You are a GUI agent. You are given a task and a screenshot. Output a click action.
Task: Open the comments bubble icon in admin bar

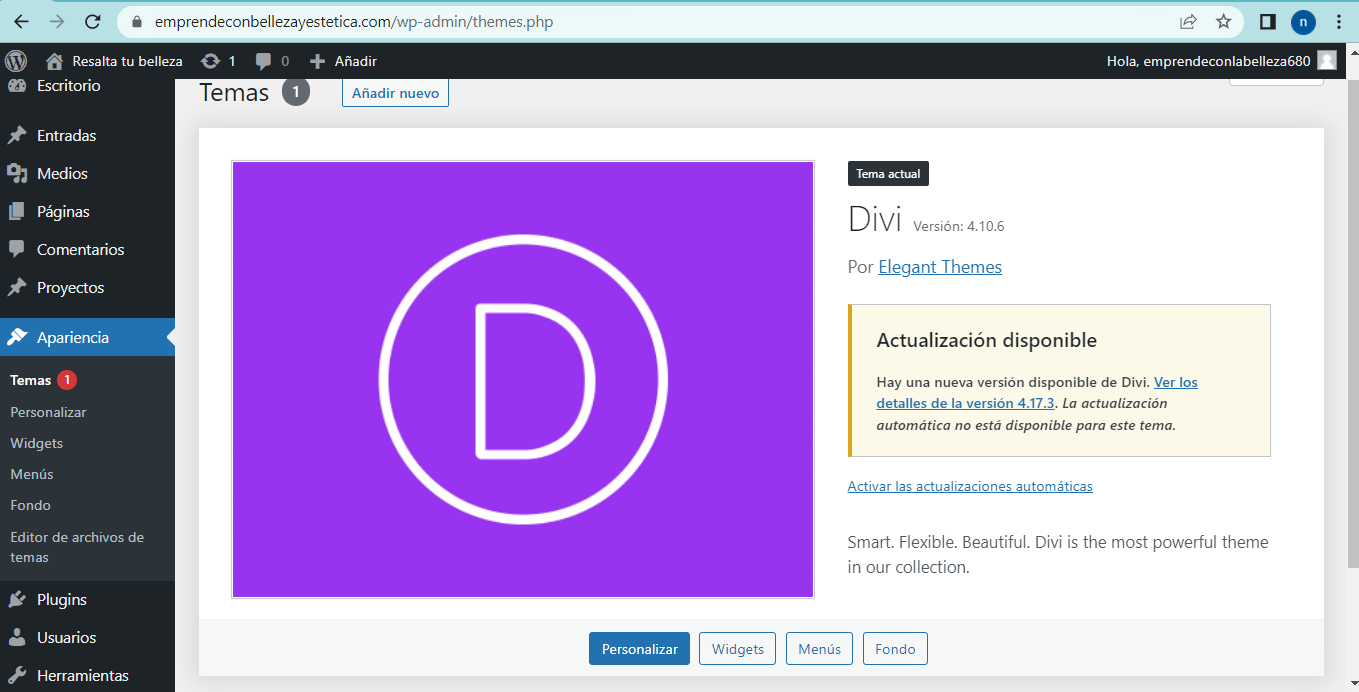point(272,61)
